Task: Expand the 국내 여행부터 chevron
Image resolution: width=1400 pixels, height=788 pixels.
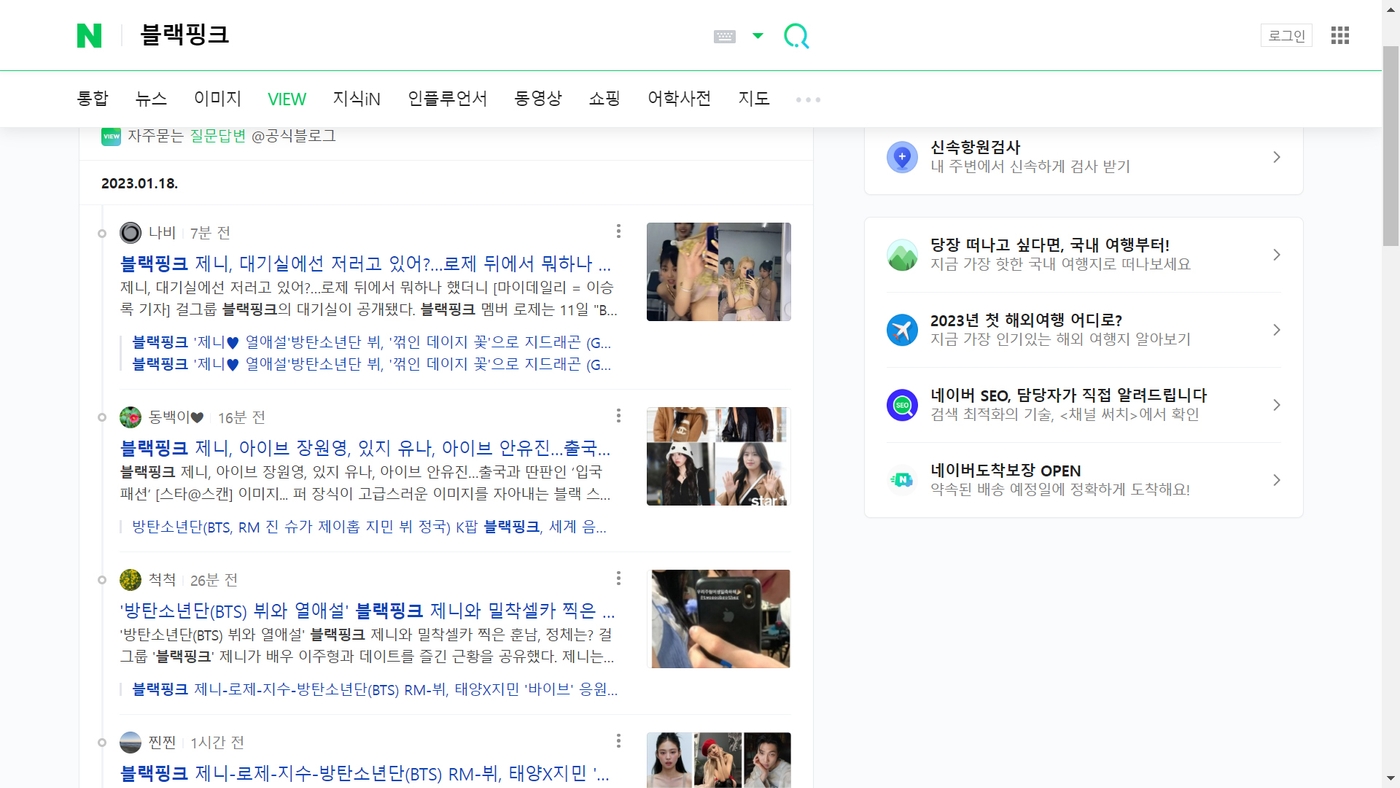Action: coord(1276,255)
